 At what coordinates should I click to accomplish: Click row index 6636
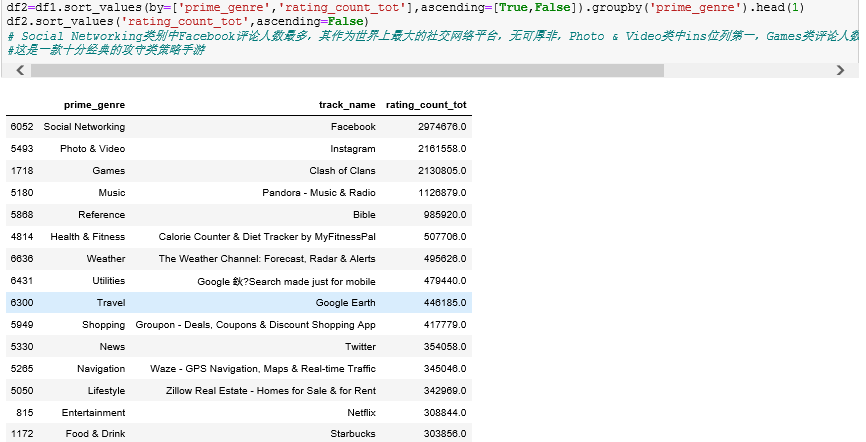tap(22, 259)
